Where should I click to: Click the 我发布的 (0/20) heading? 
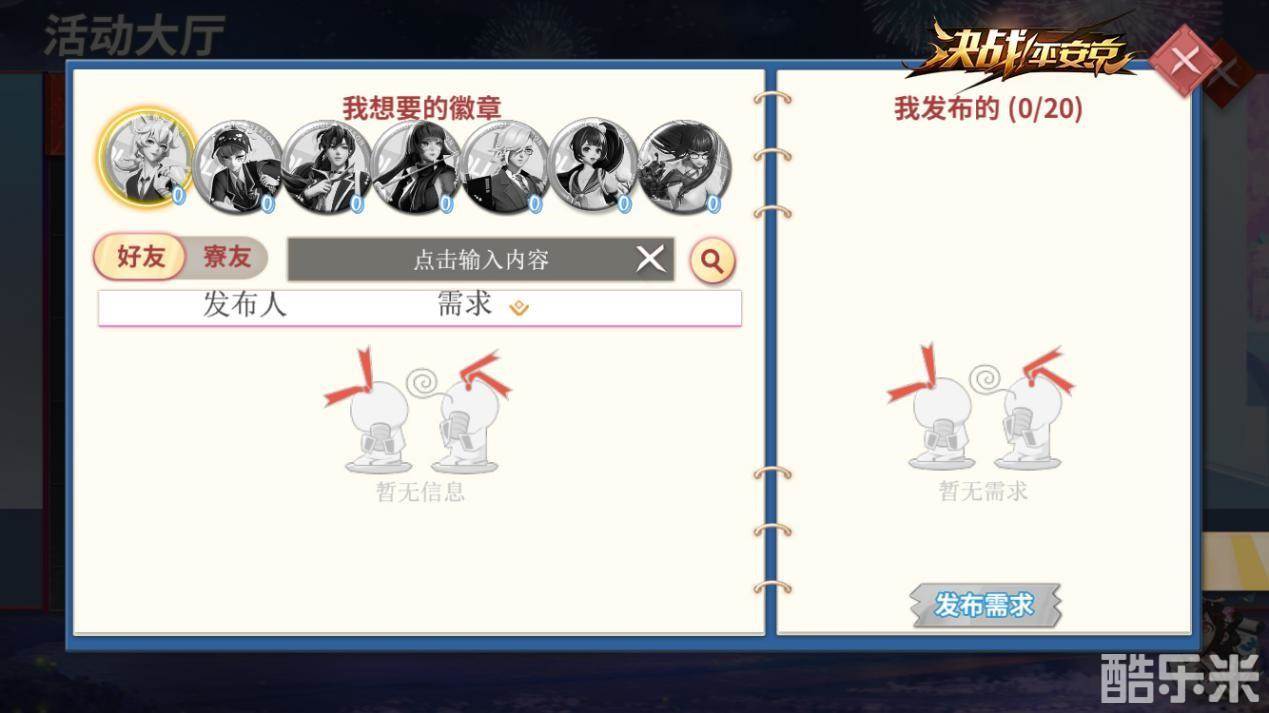988,108
